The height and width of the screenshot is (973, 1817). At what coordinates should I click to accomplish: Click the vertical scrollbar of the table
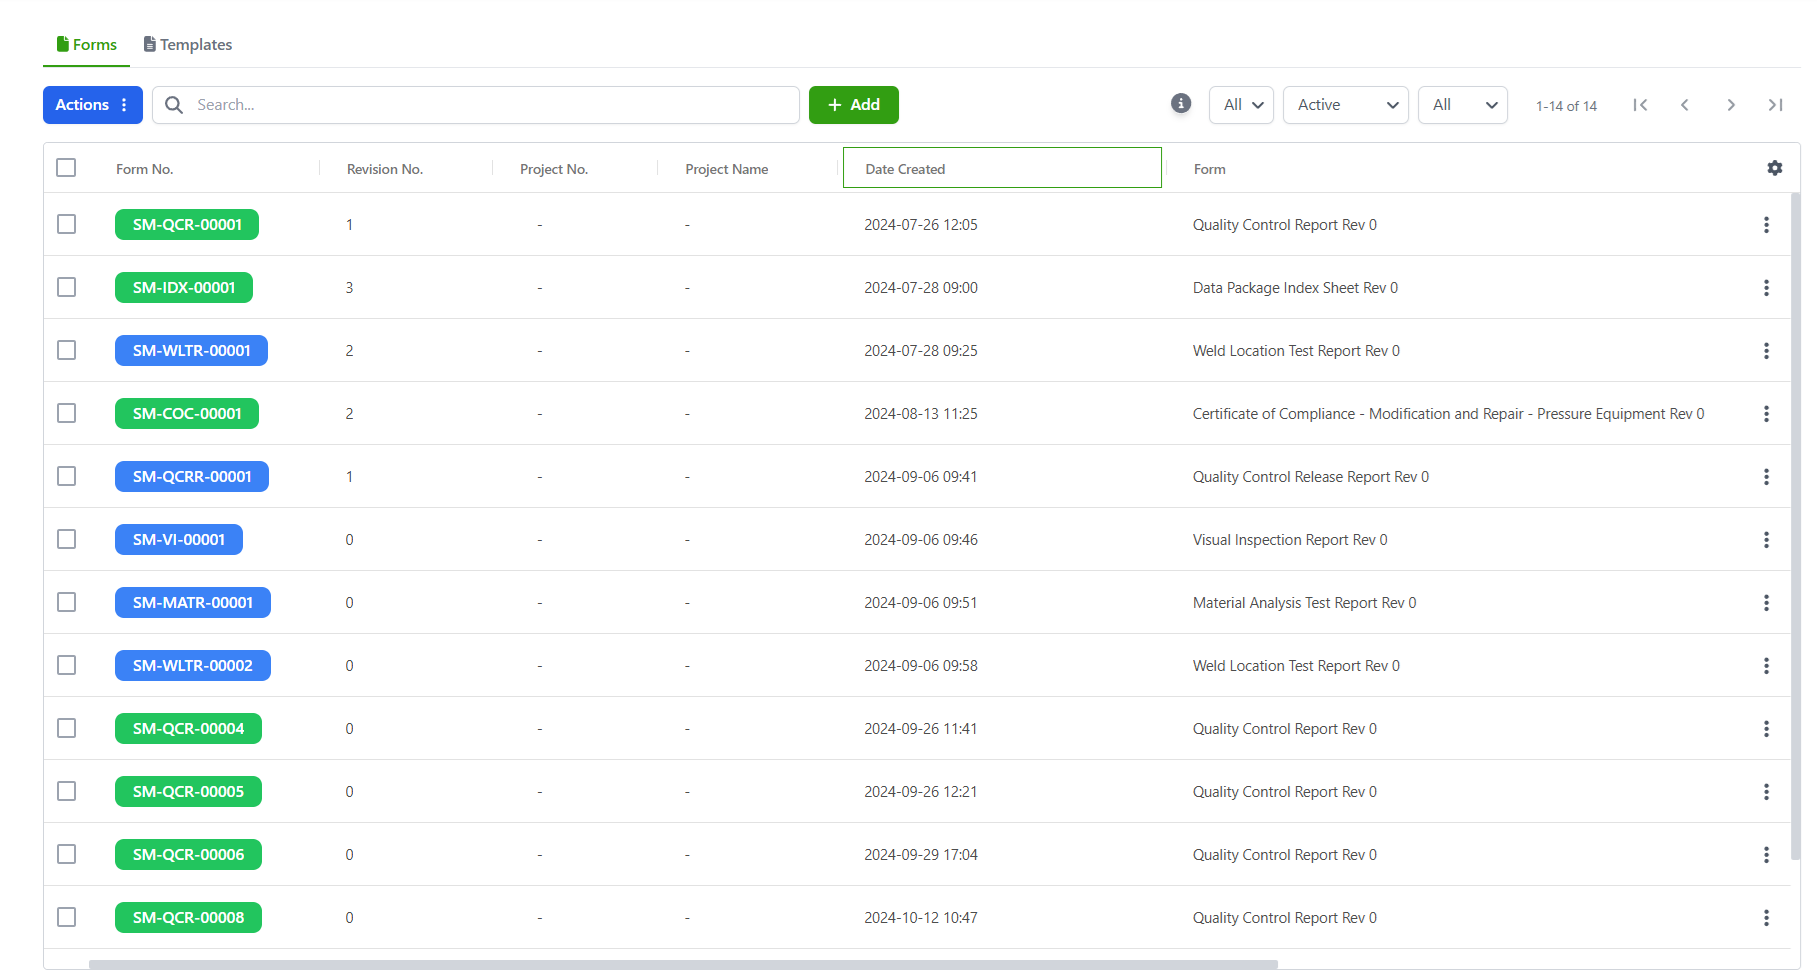click(x=1795, y=525)
